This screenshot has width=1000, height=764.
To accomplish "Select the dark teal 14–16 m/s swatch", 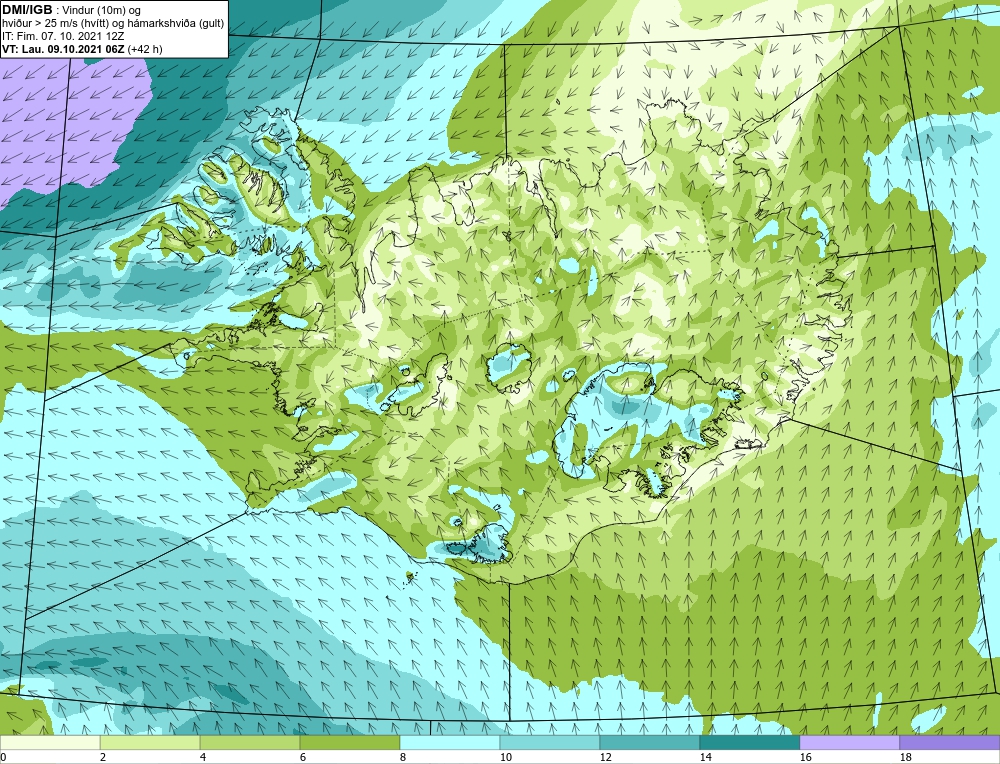I will point(750,742).
